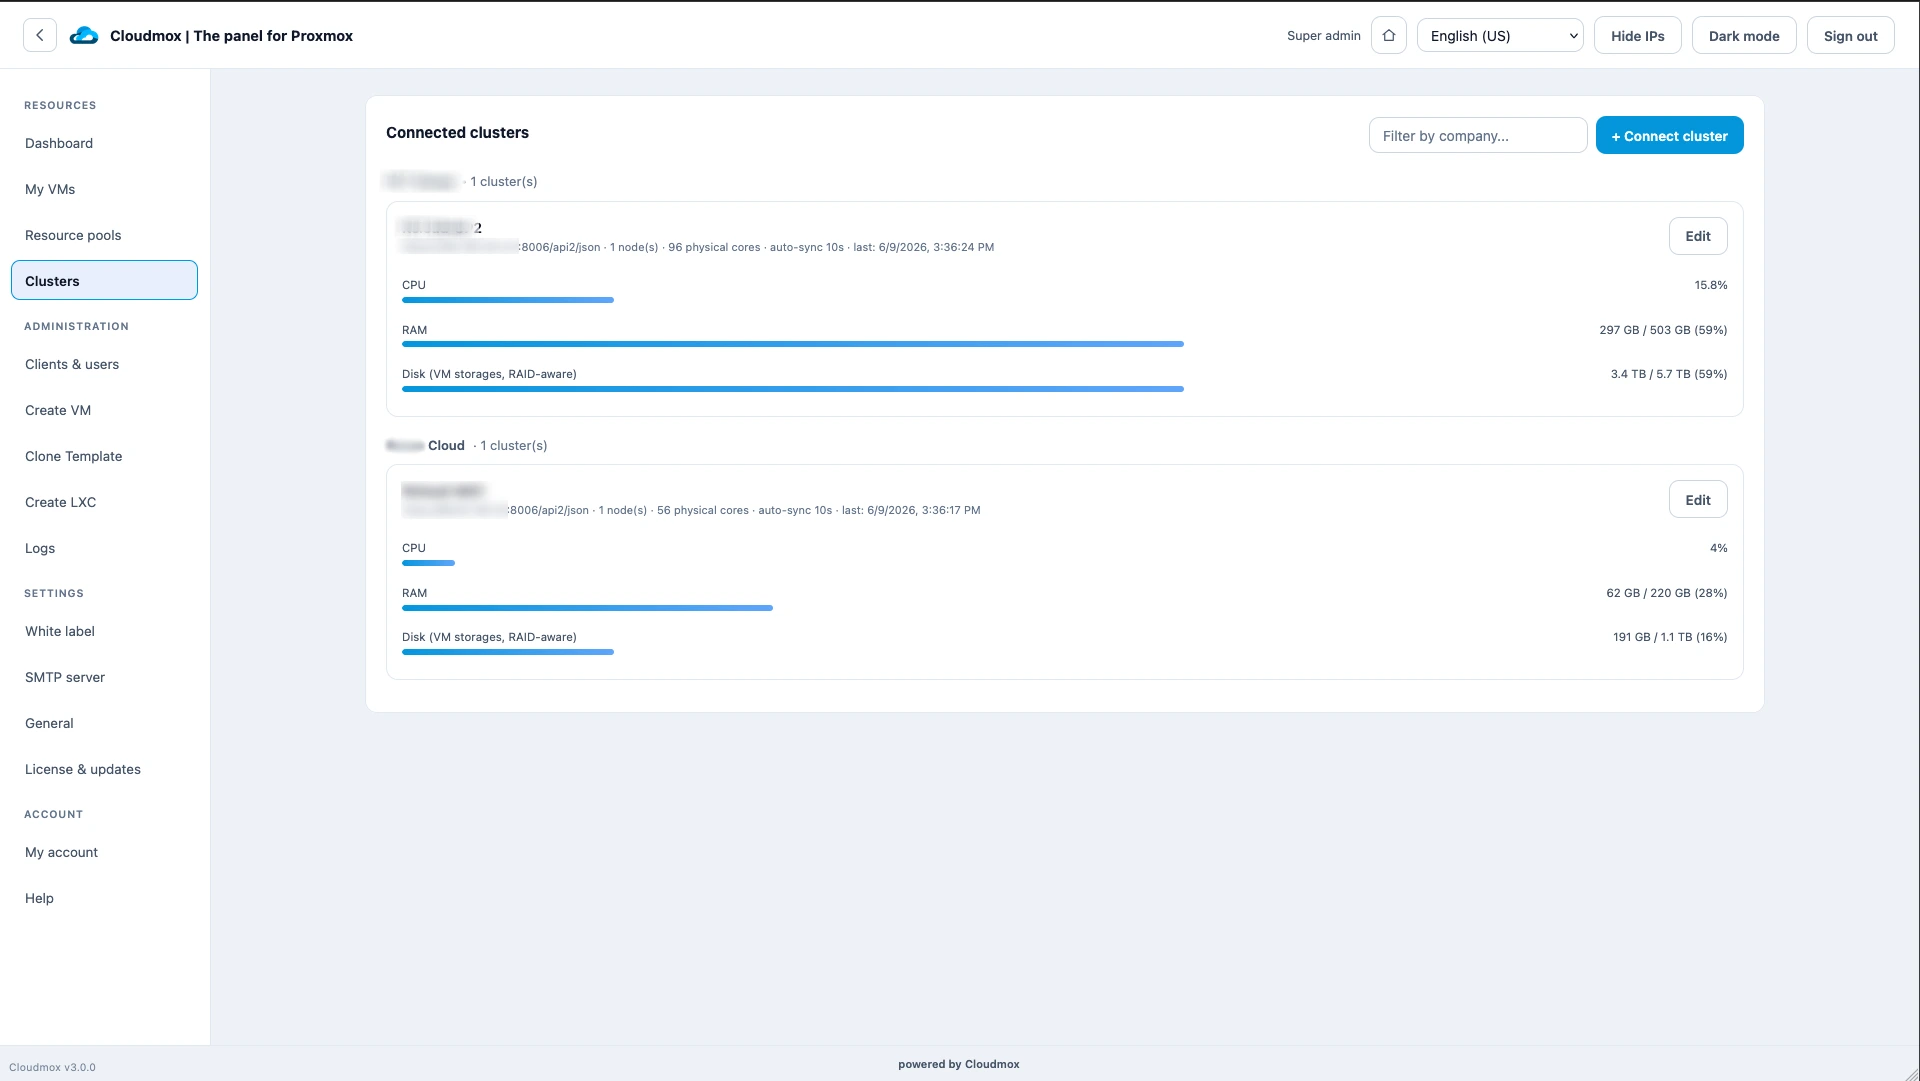Open the home icon button
This screenshot has height=1081, width=1920.
(1389, 35)
